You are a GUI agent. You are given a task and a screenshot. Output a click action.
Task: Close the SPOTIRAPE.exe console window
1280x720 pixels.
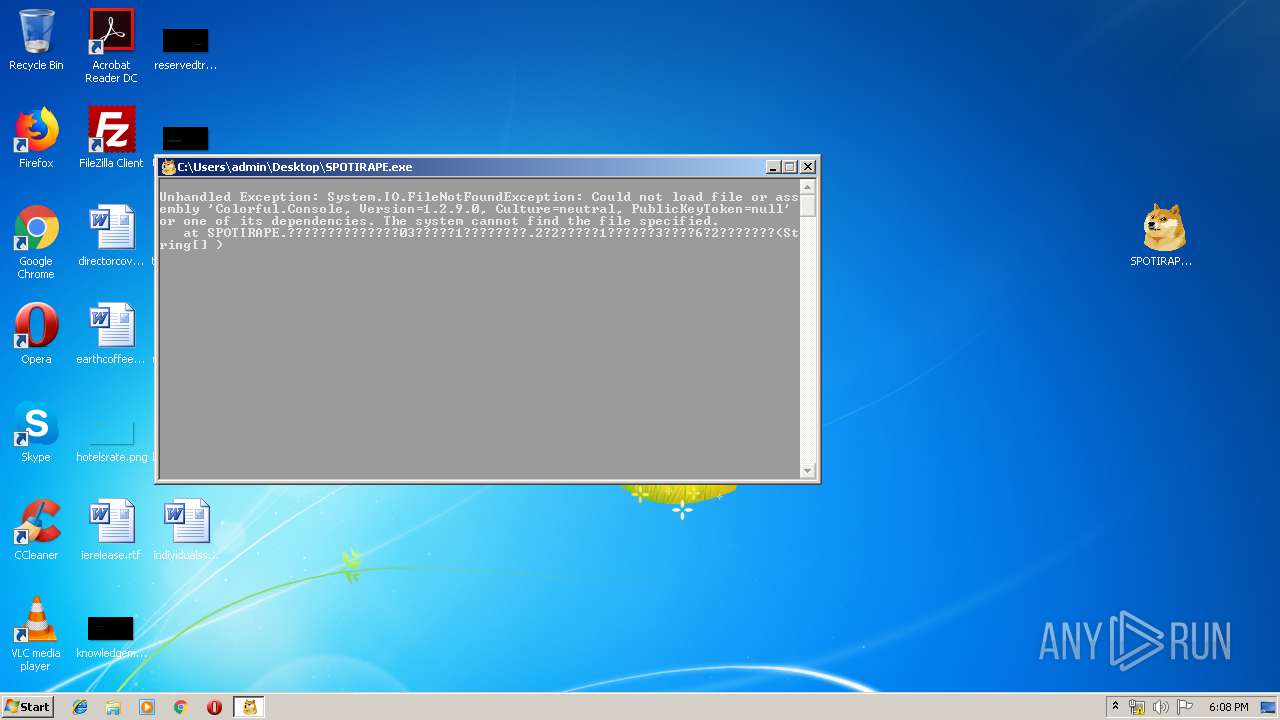808,167
